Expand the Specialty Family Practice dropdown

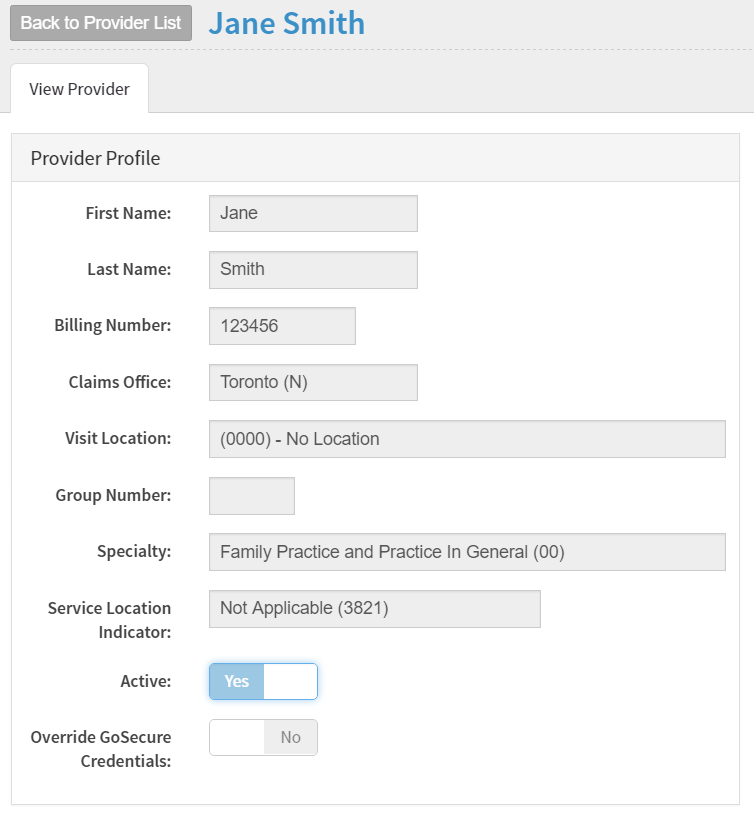467,552
